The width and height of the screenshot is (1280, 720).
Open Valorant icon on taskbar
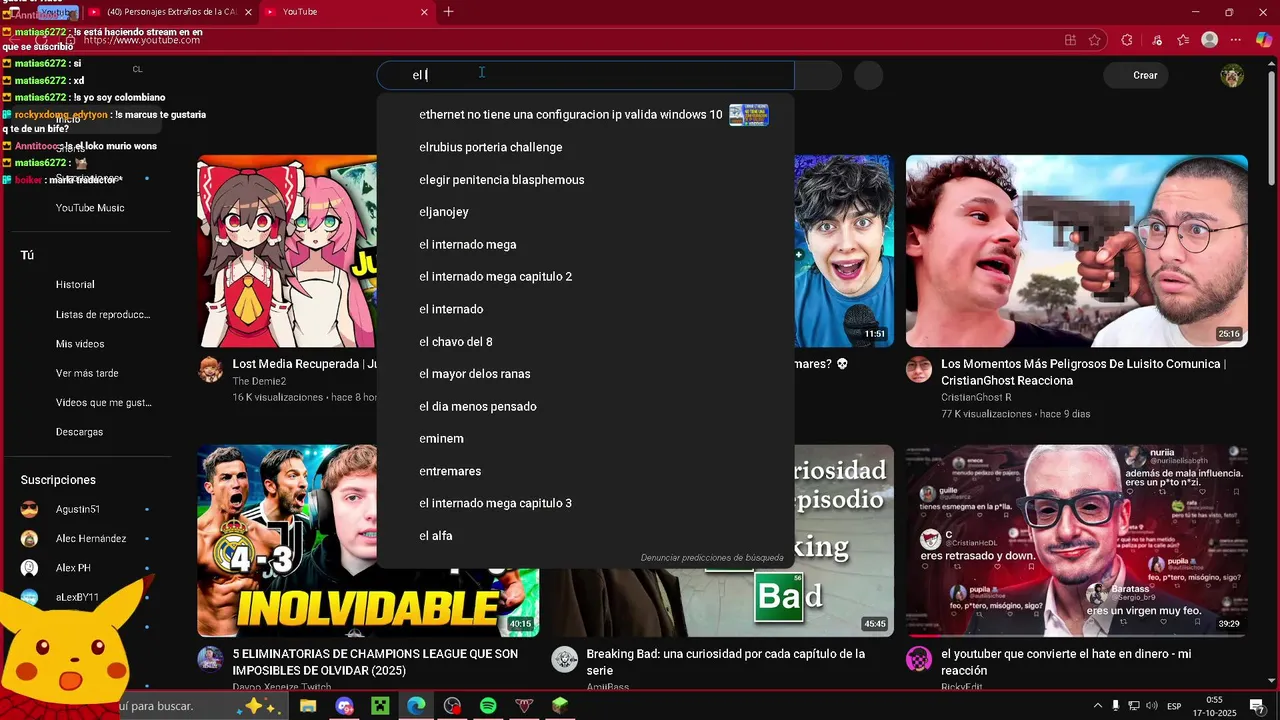524,706
